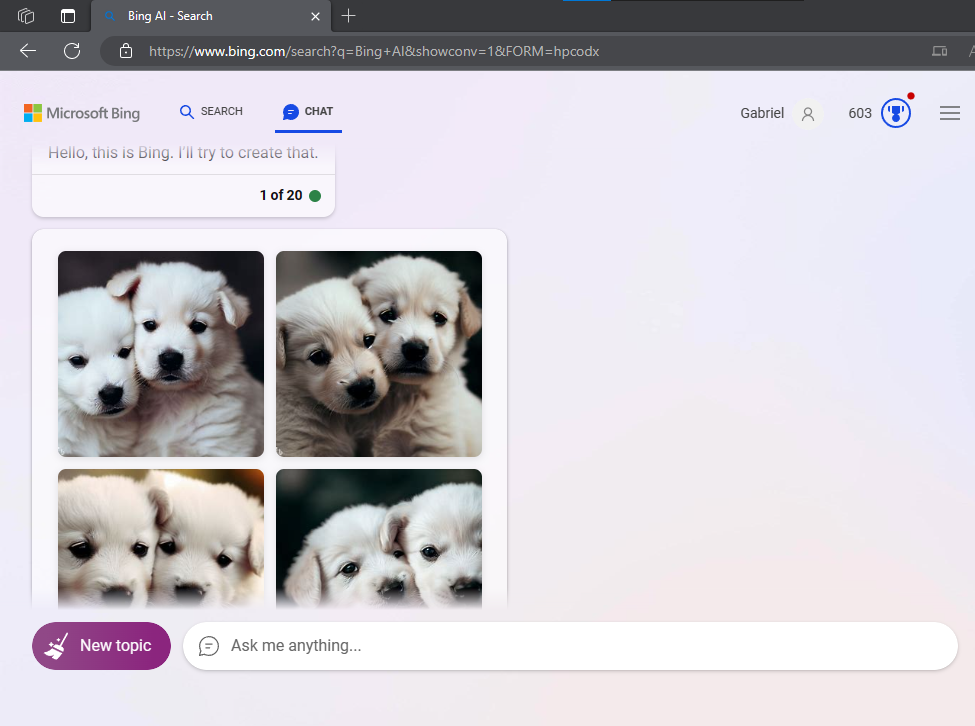Viewport: 975px width, 726px height.
Task: Open the bottom-left puppies image
Action: tap(161, 538)
